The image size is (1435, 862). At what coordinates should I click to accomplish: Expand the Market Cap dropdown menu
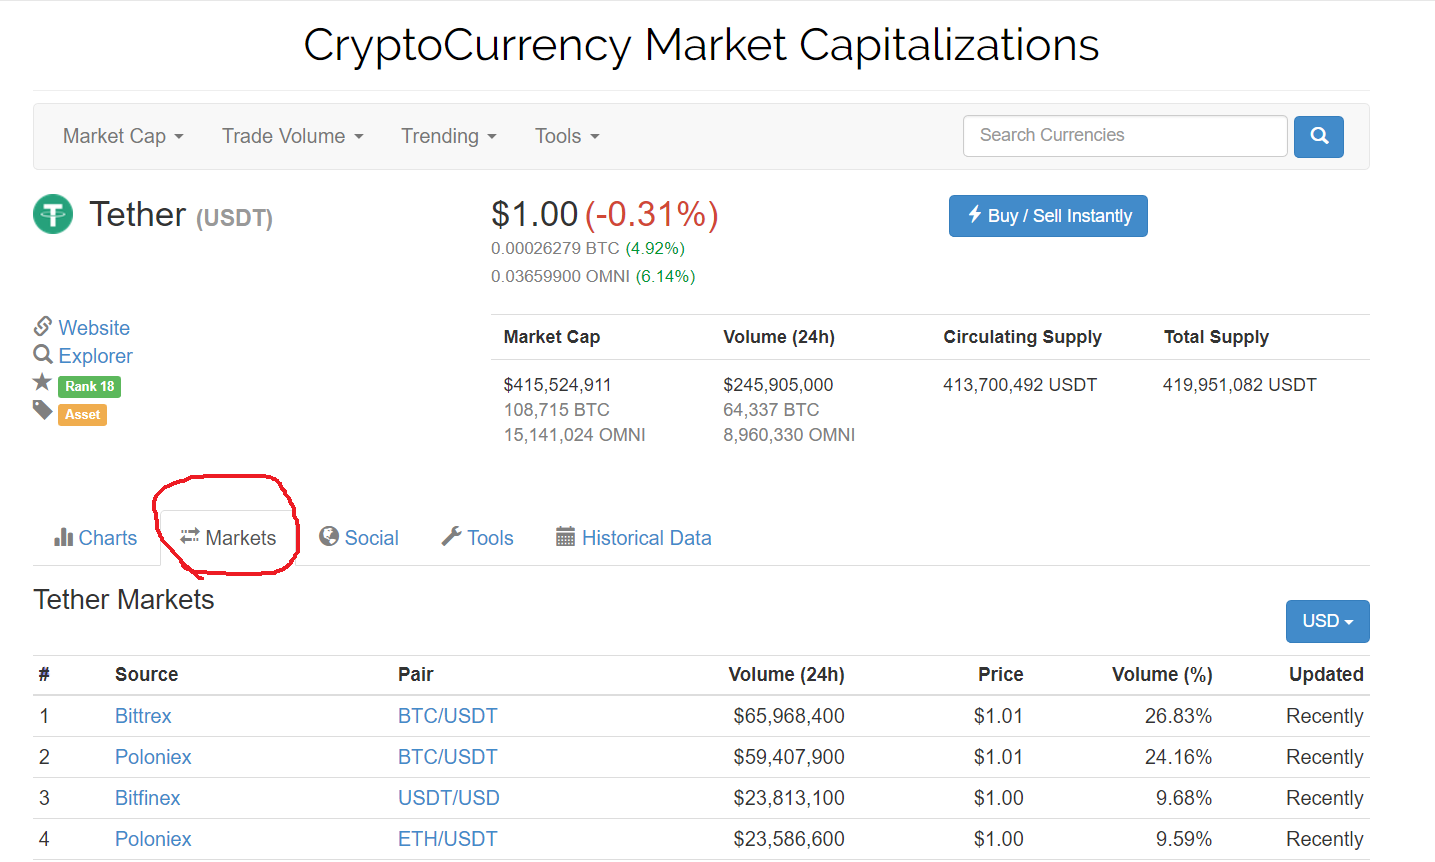(x=123, y=136)
